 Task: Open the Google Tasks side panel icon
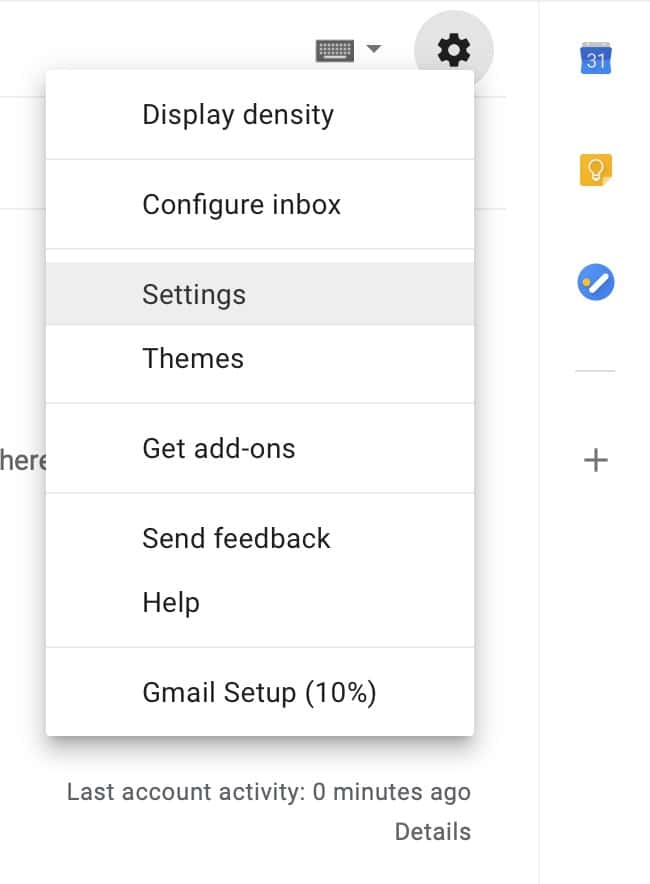pyautogui.click(x=596, y=283)
